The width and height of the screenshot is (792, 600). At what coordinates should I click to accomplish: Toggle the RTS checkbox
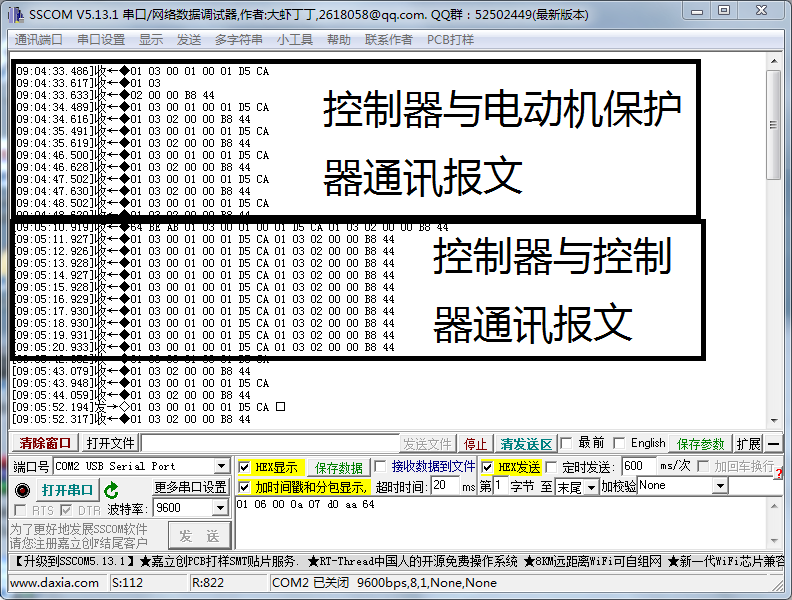(21, 510)
